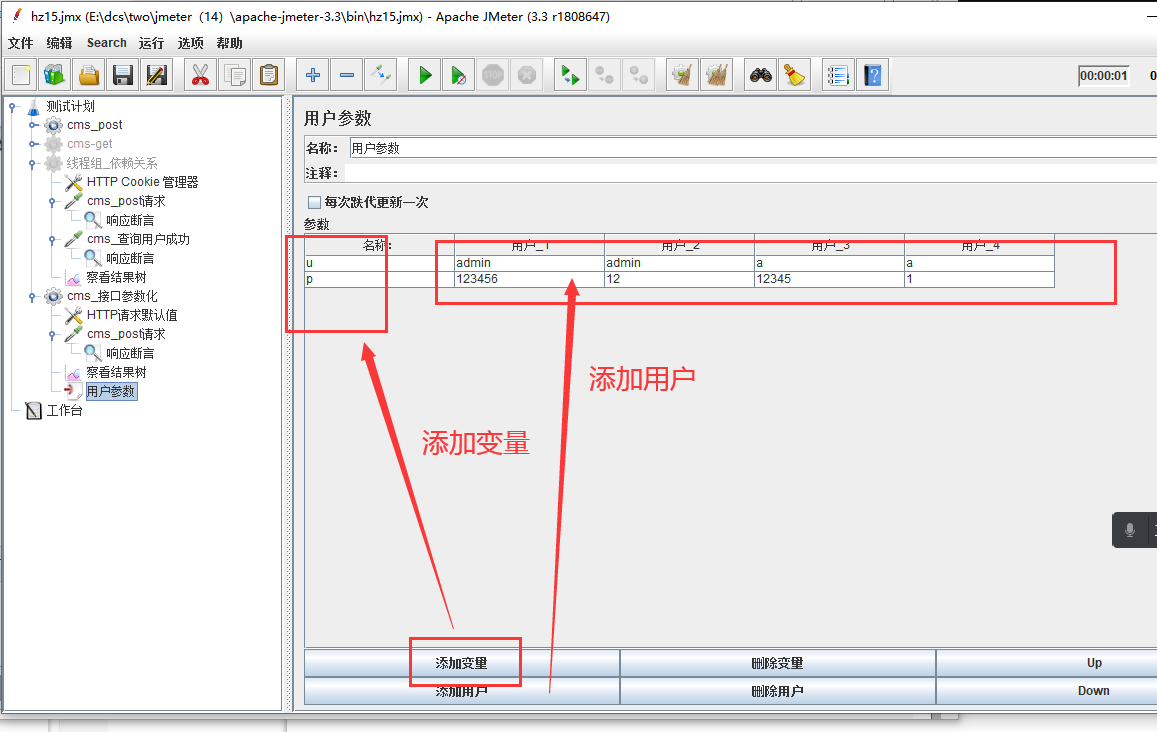Click the 添加用户 button

(462, 691)
